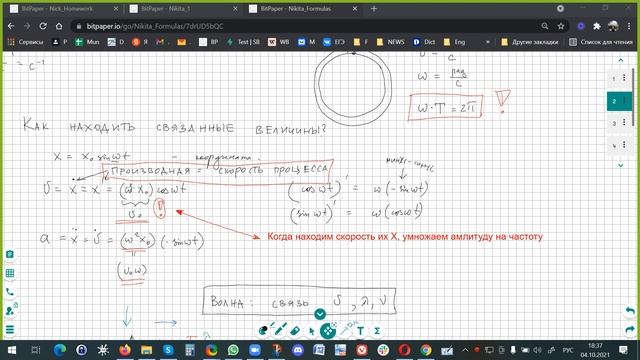Go to whiteboard page 4
Image resolution: width=640 pixels, height=360 pixels.
click(614, 145)
